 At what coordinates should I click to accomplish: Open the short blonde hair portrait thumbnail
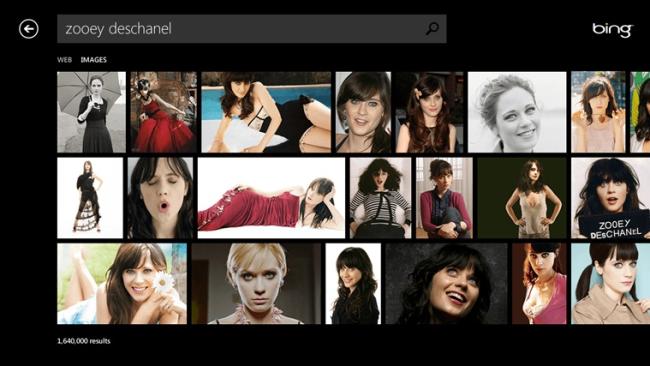click(x=256, y=284)
